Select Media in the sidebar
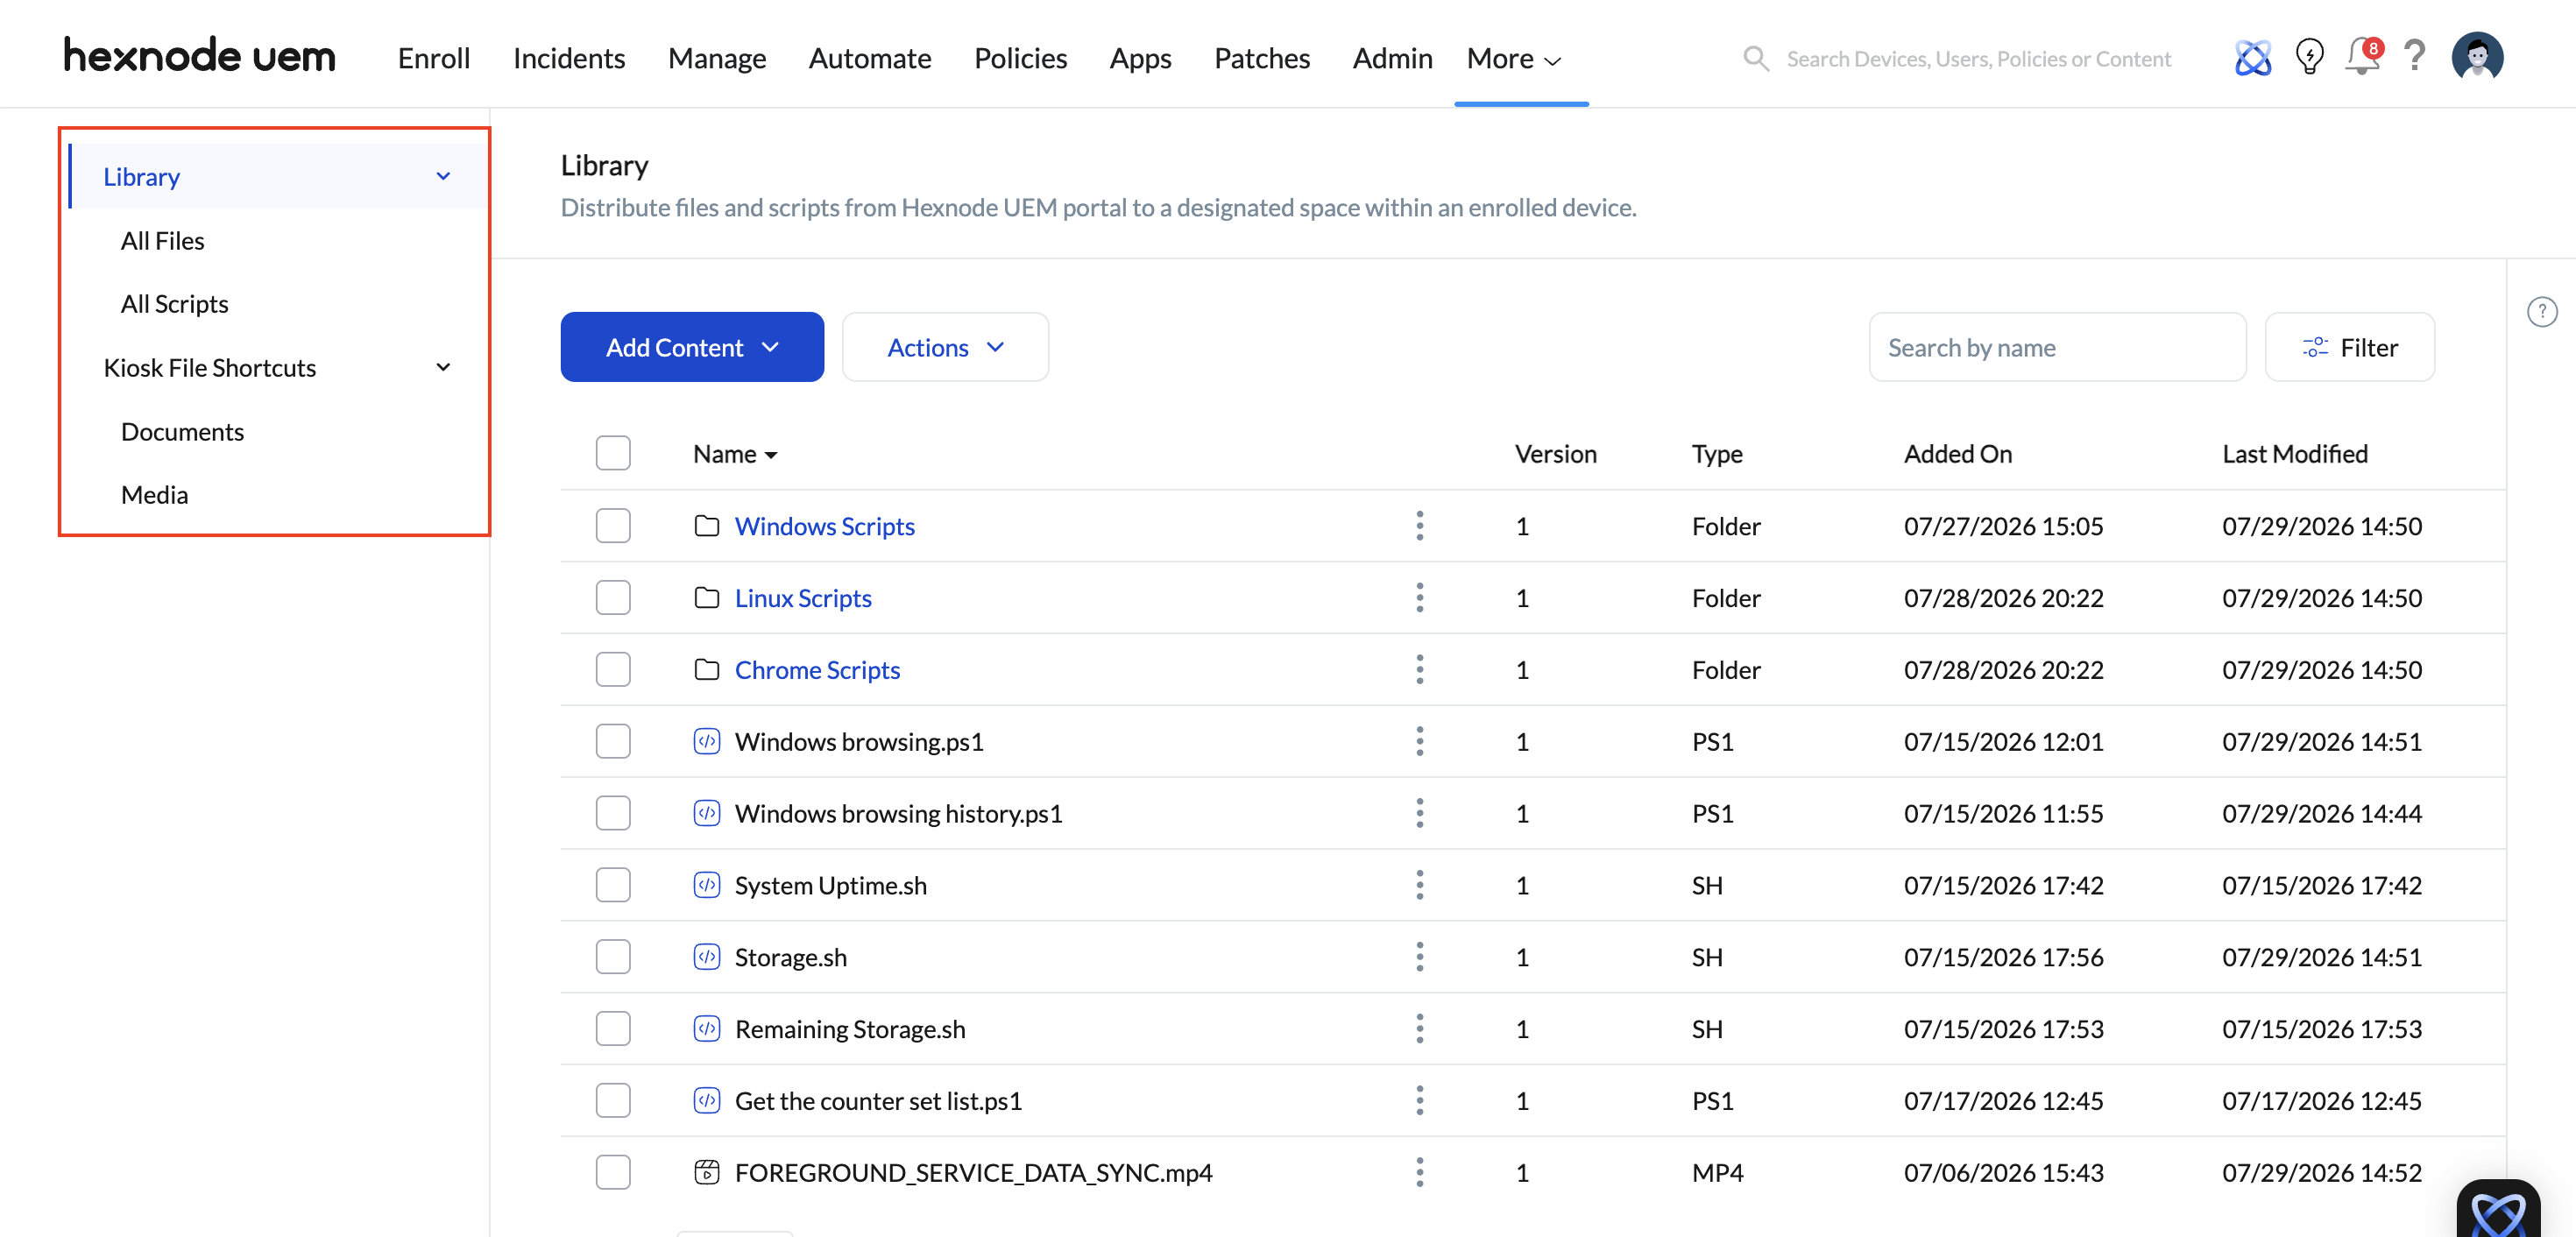This screenshot has height=1237, width=2576. coord(154,495)
